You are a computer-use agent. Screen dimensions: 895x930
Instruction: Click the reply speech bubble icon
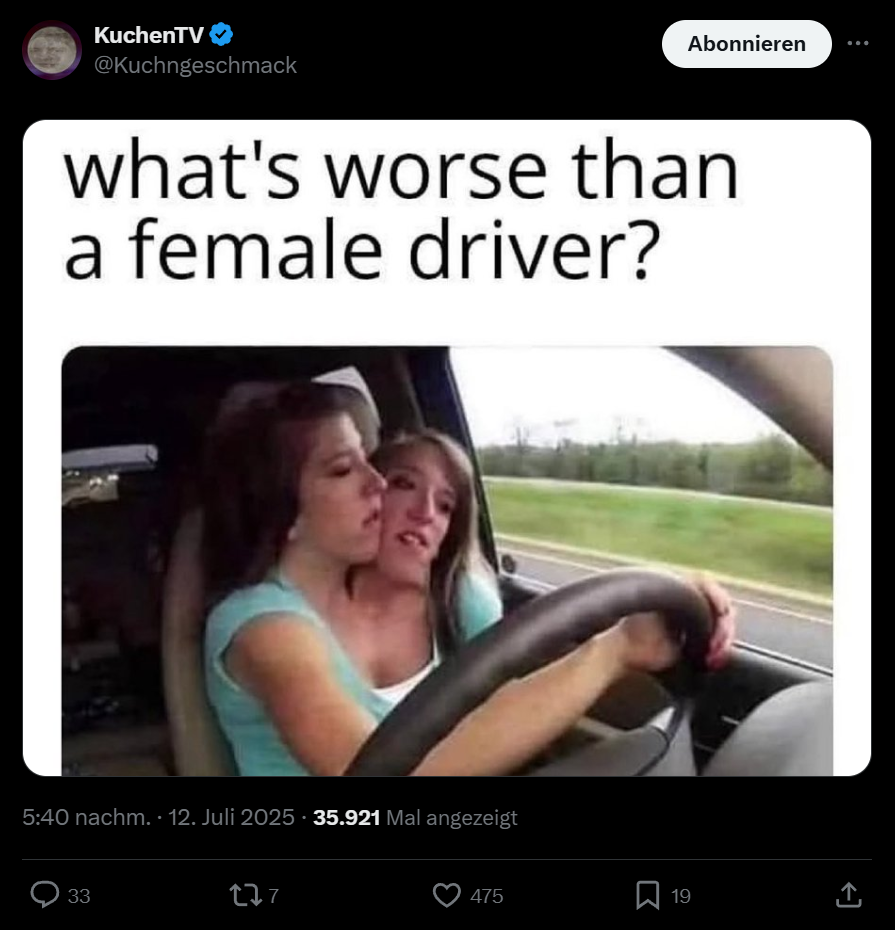pyautogui.click(x=44, y=895)
